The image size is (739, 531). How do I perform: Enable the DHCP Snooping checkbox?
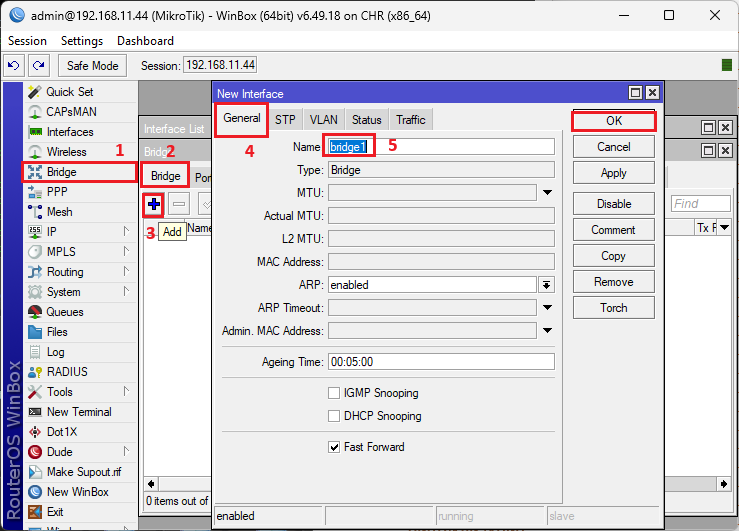(x=334, y=416)
